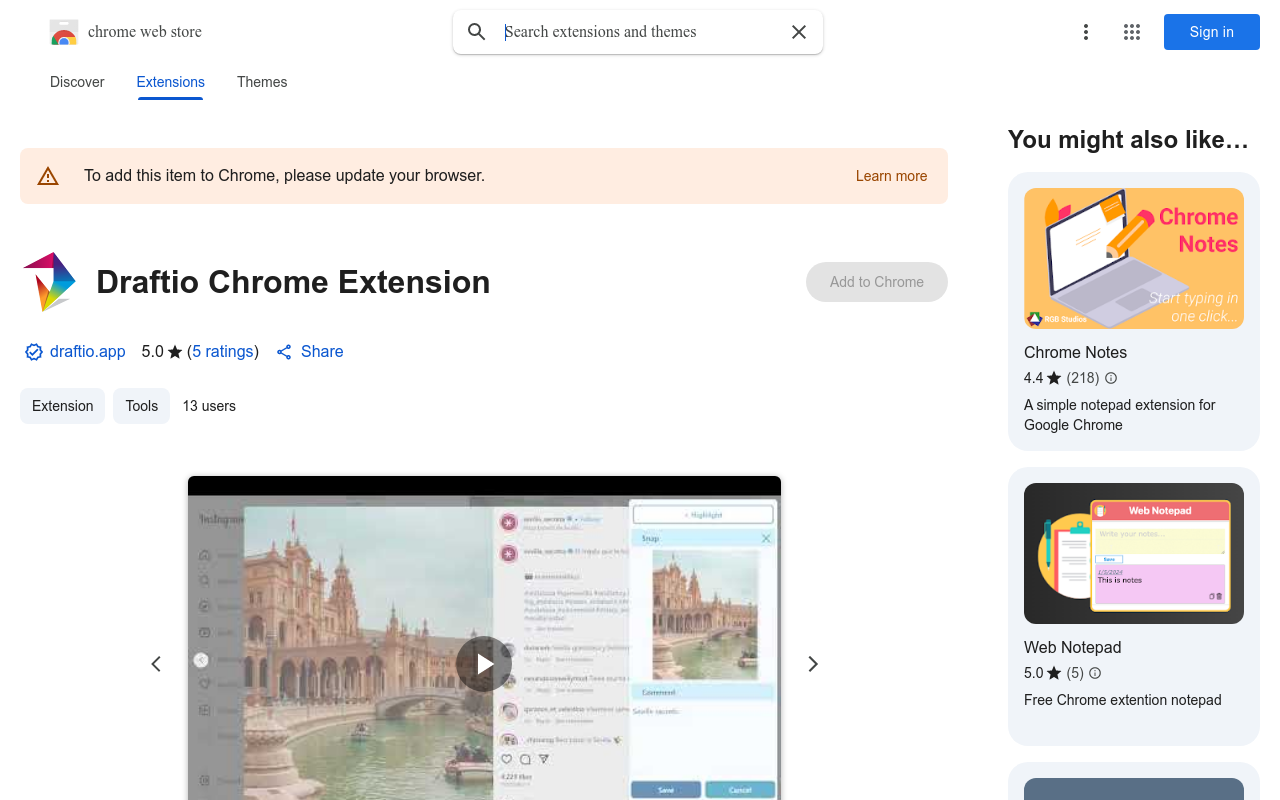Click the Share link

click(322, 352)
